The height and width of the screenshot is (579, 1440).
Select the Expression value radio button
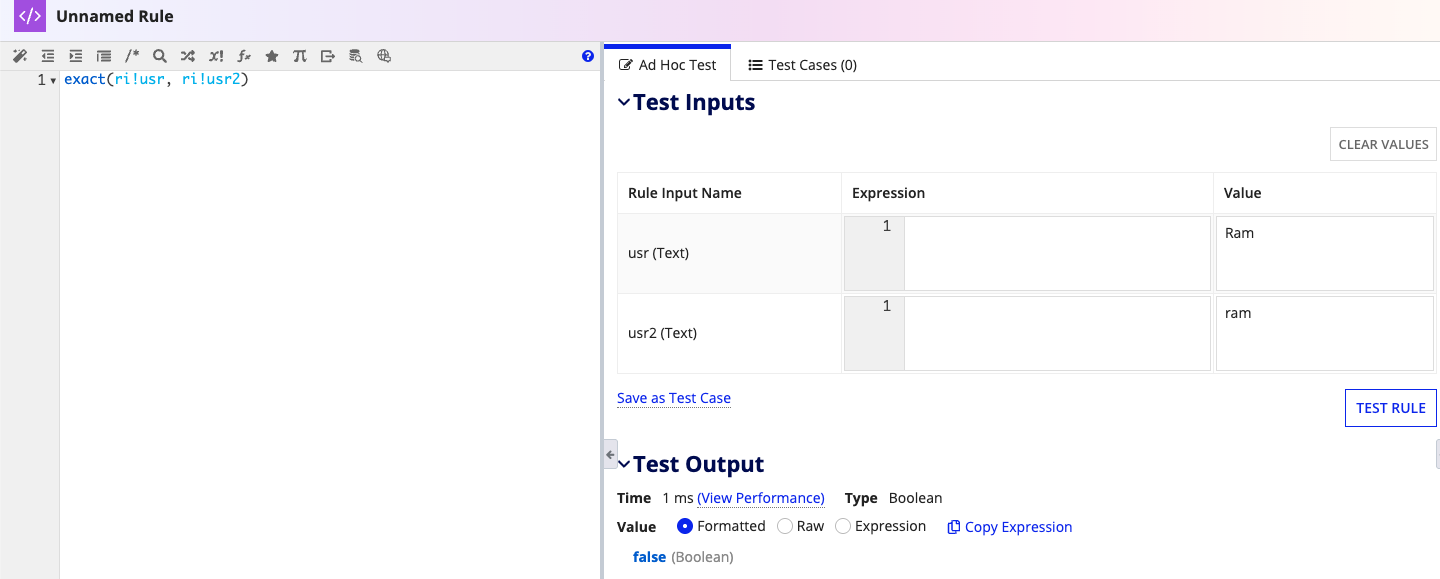843,526
